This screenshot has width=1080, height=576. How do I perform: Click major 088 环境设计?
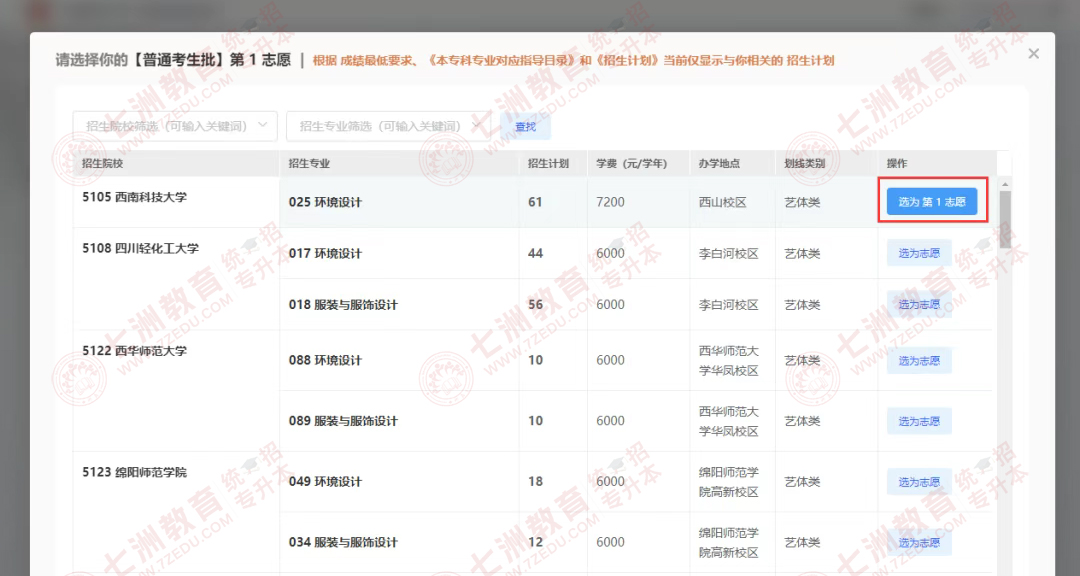tap(325, 360)
